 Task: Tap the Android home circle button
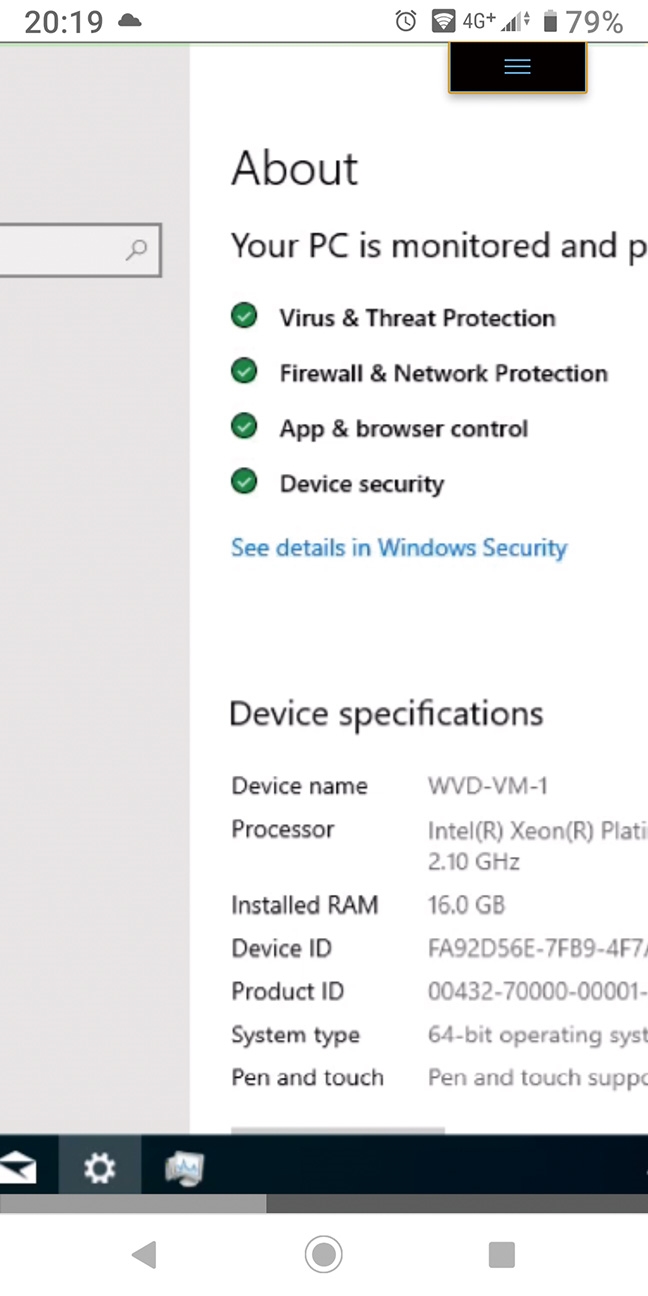coord(323,1254)
